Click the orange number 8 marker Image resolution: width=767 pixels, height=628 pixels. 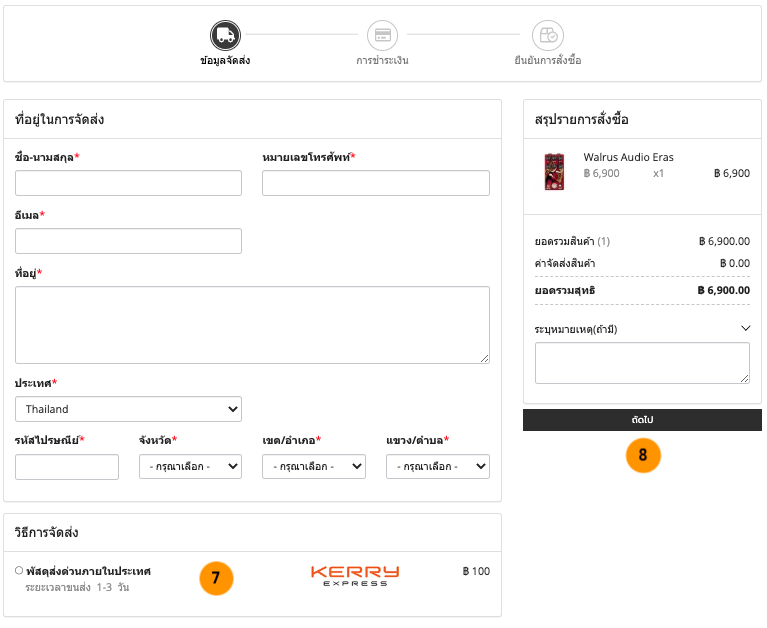point(643,455)
